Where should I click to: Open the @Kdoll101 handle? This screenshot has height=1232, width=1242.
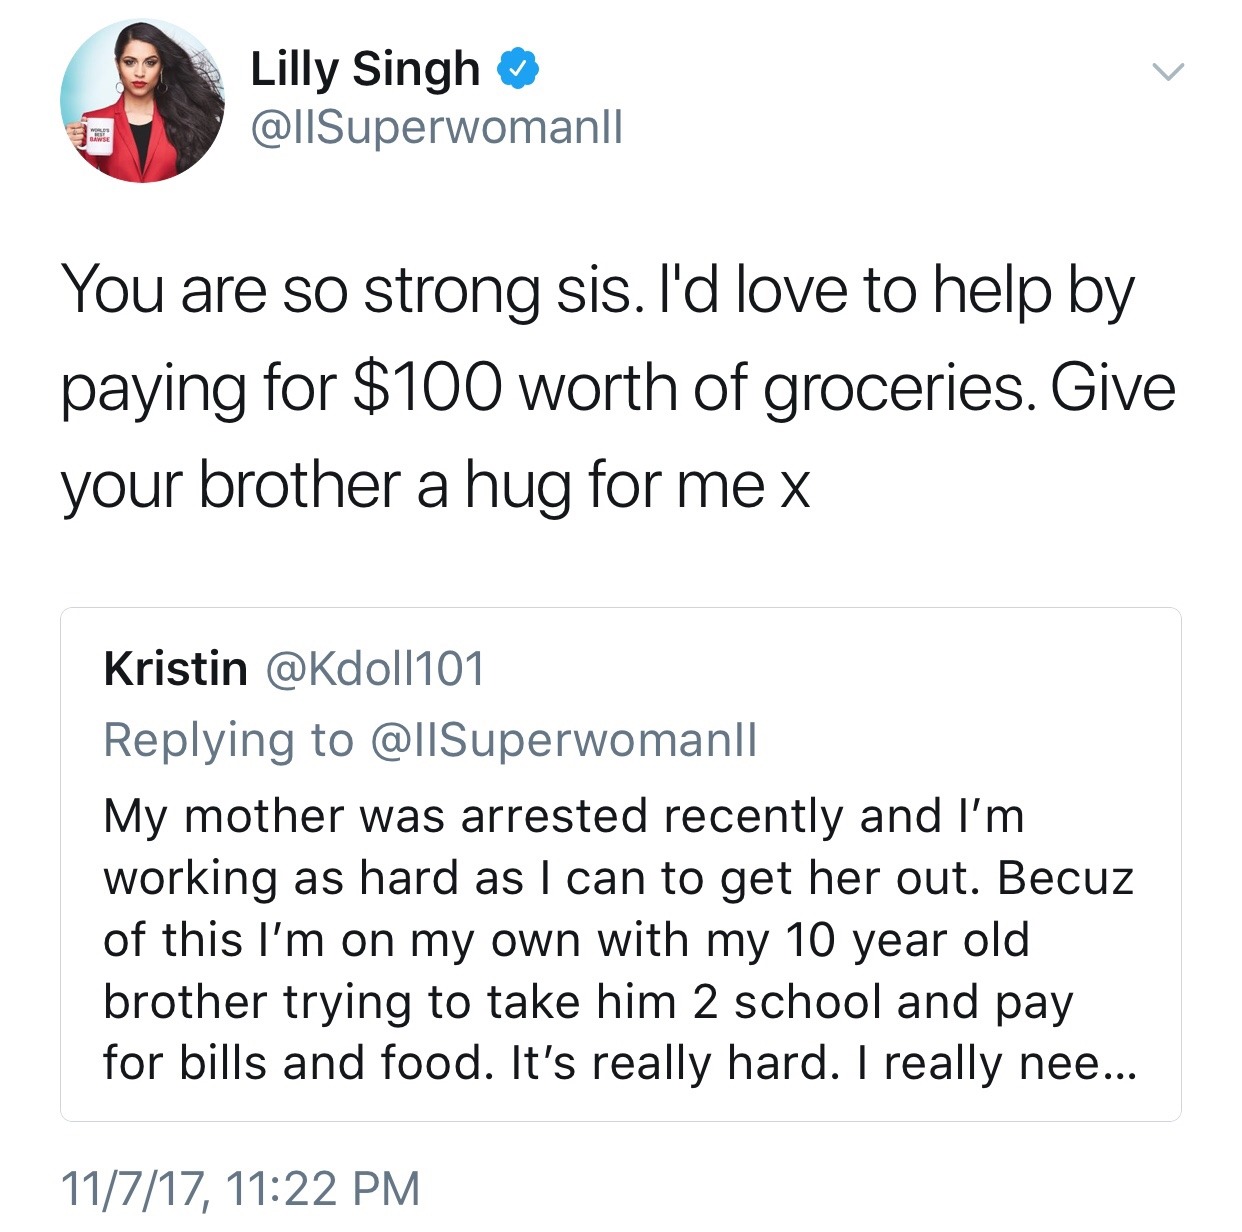tap(375, 668)
